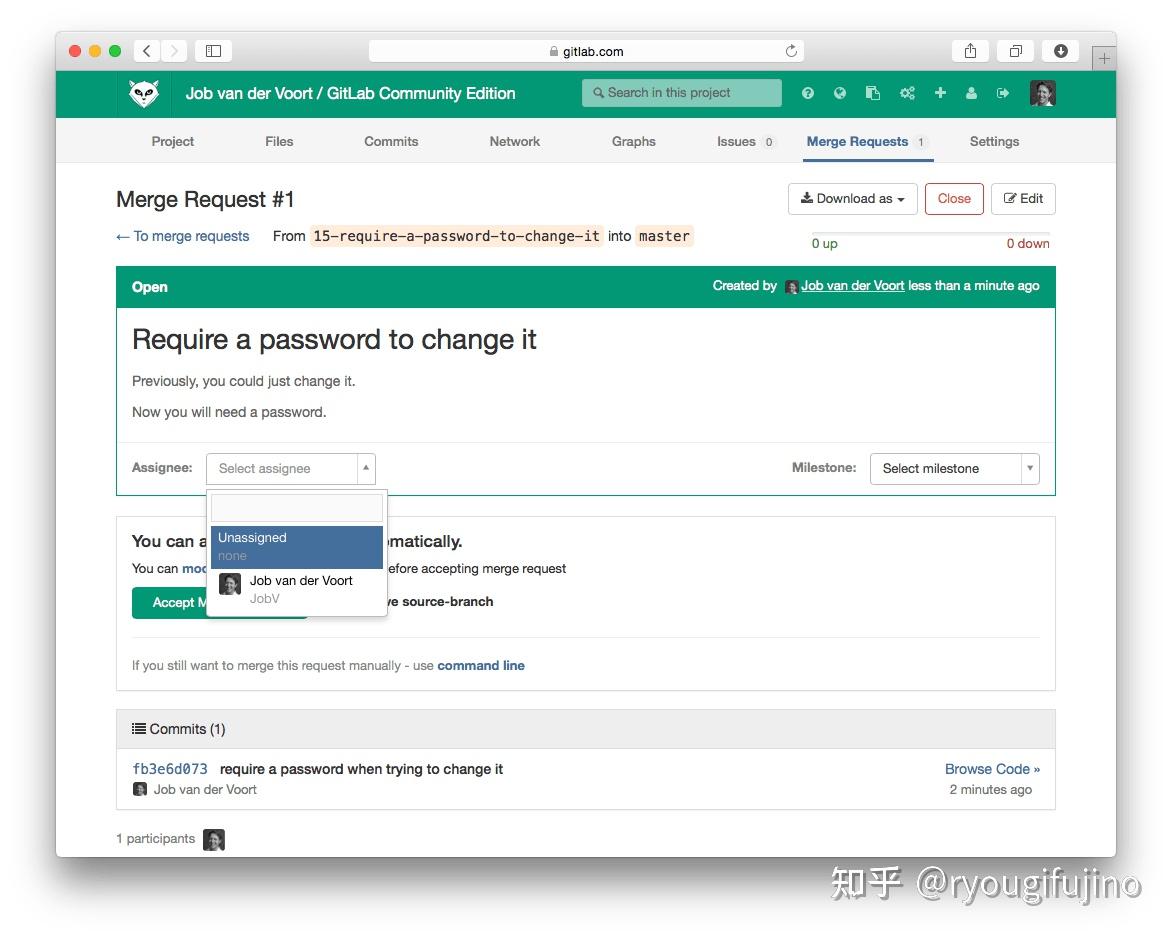Switch to the Commits tab
Screen dimensions: 1172x937
click(x=390, y=141)
